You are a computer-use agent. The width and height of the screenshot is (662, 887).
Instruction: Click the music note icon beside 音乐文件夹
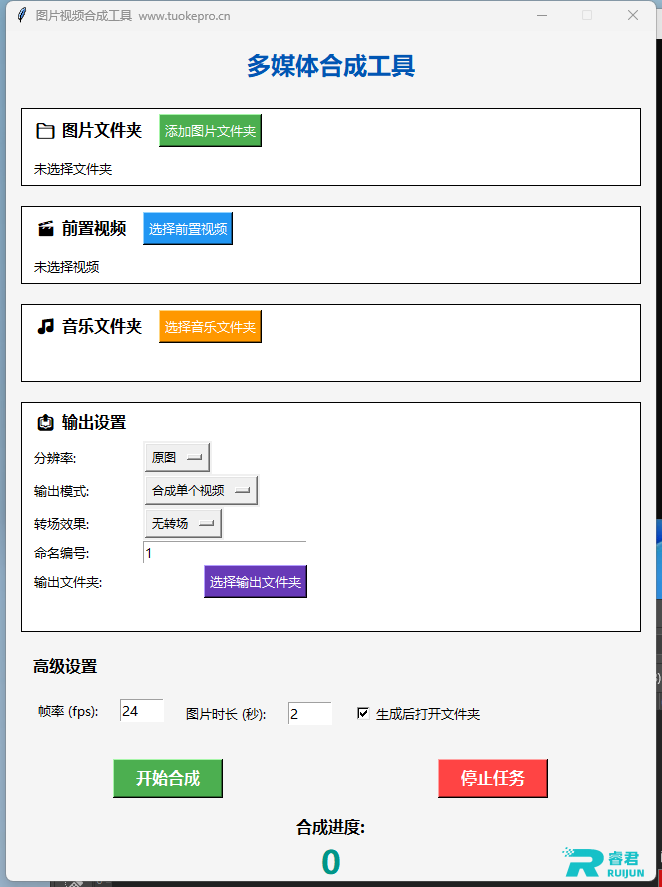(x=45, y=326)
